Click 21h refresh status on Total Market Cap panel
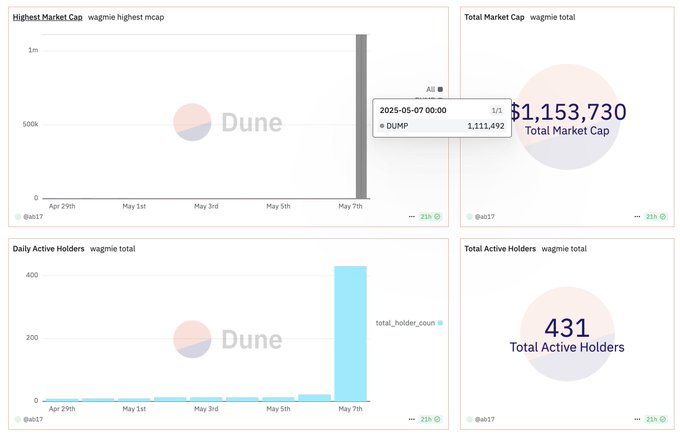Image resolution: width=680 pixels, height=437 pixels. [655, 216]
